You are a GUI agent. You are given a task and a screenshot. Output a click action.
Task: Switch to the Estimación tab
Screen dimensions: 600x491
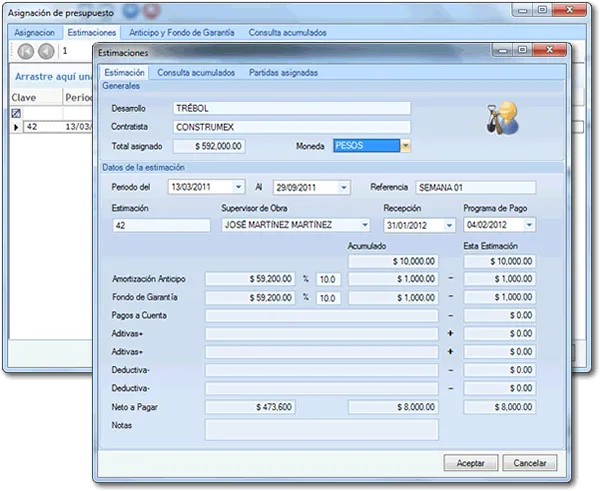[124, 72]
